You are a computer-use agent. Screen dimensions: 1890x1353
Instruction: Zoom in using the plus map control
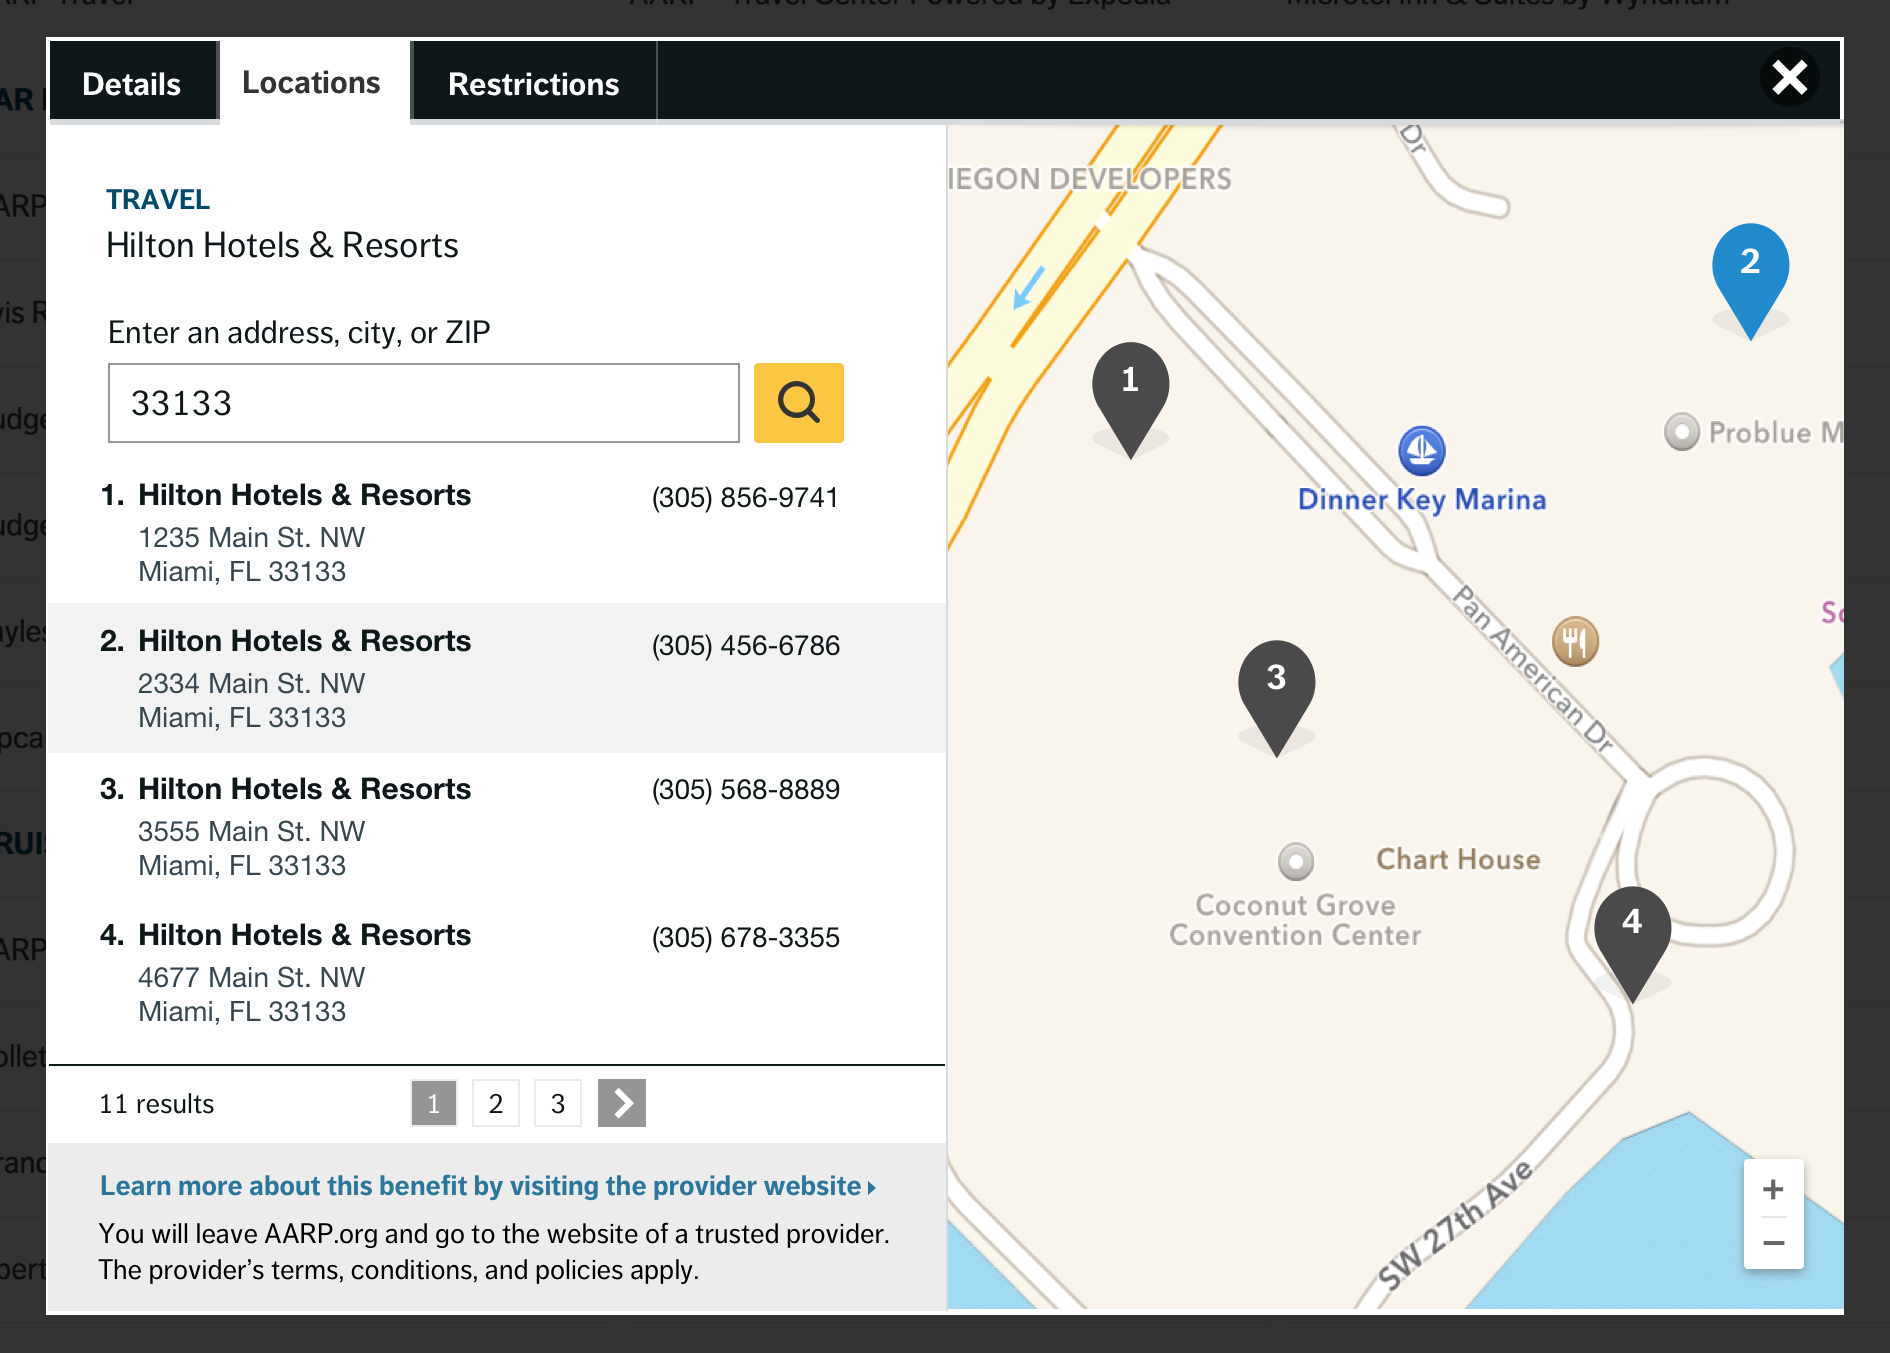pyautogui.click(x=1773, y=1189)
